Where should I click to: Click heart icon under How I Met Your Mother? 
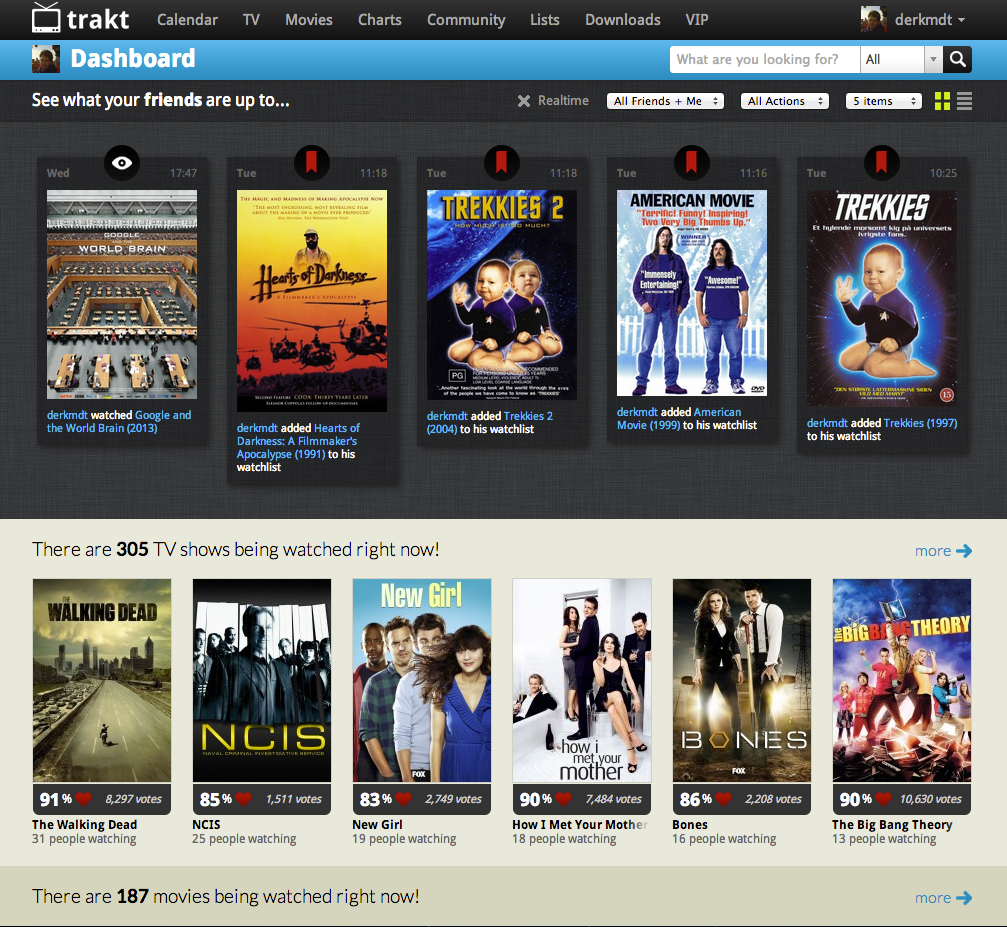(563, 799)
